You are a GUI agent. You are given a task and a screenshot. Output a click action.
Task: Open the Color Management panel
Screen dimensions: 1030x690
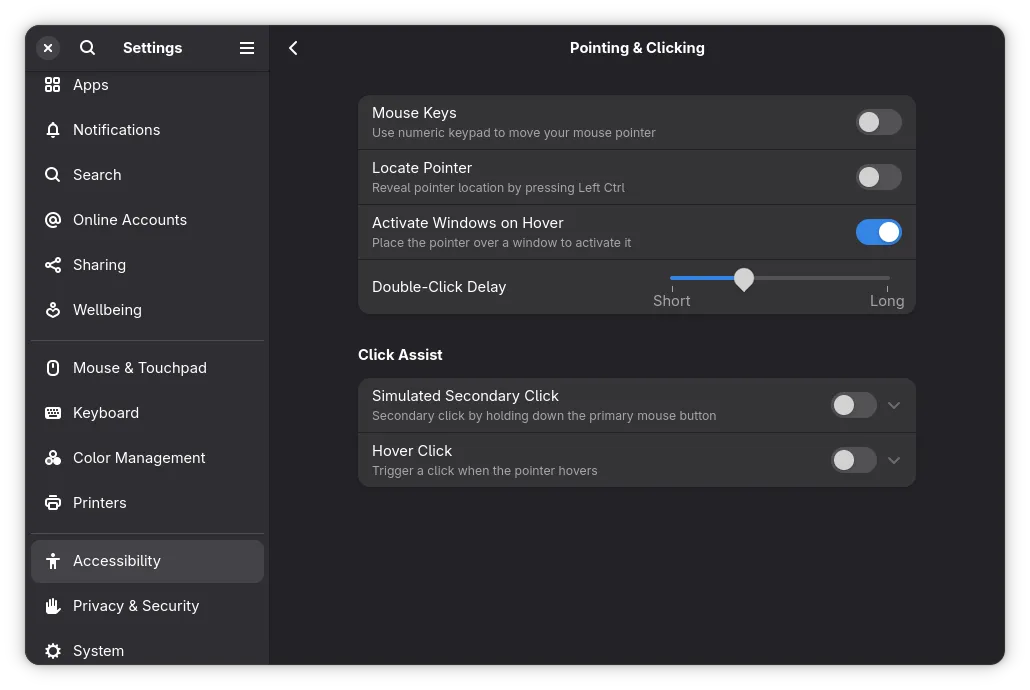(139, 458)
